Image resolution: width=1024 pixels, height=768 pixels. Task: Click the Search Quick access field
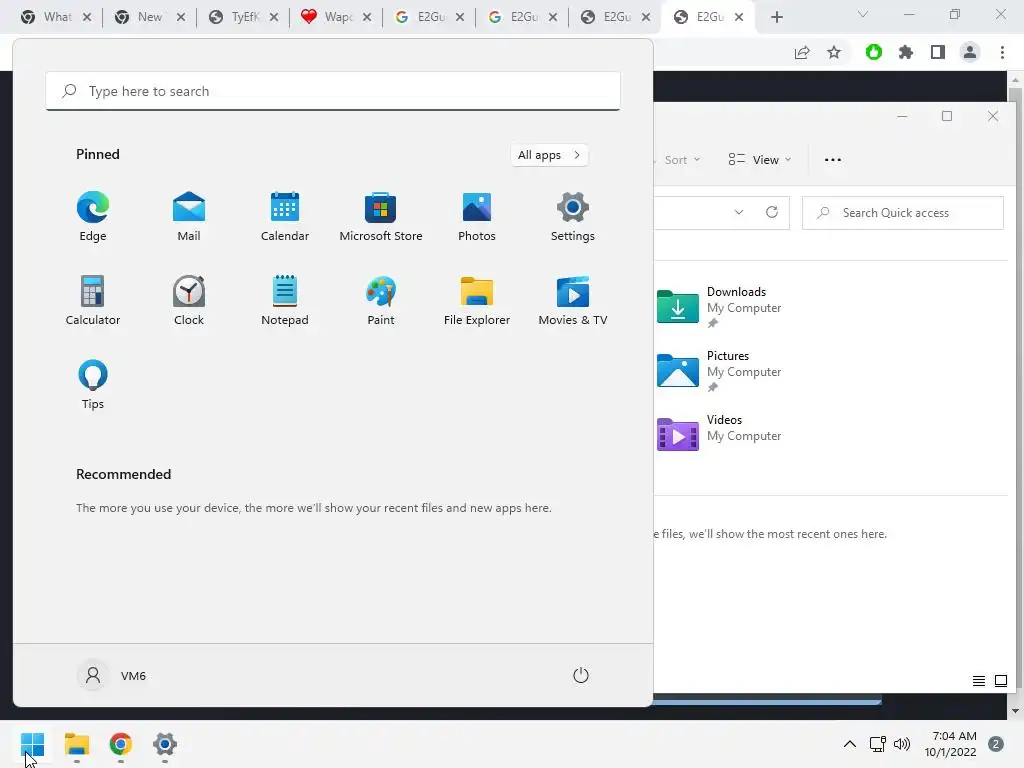tap(903, 213)
